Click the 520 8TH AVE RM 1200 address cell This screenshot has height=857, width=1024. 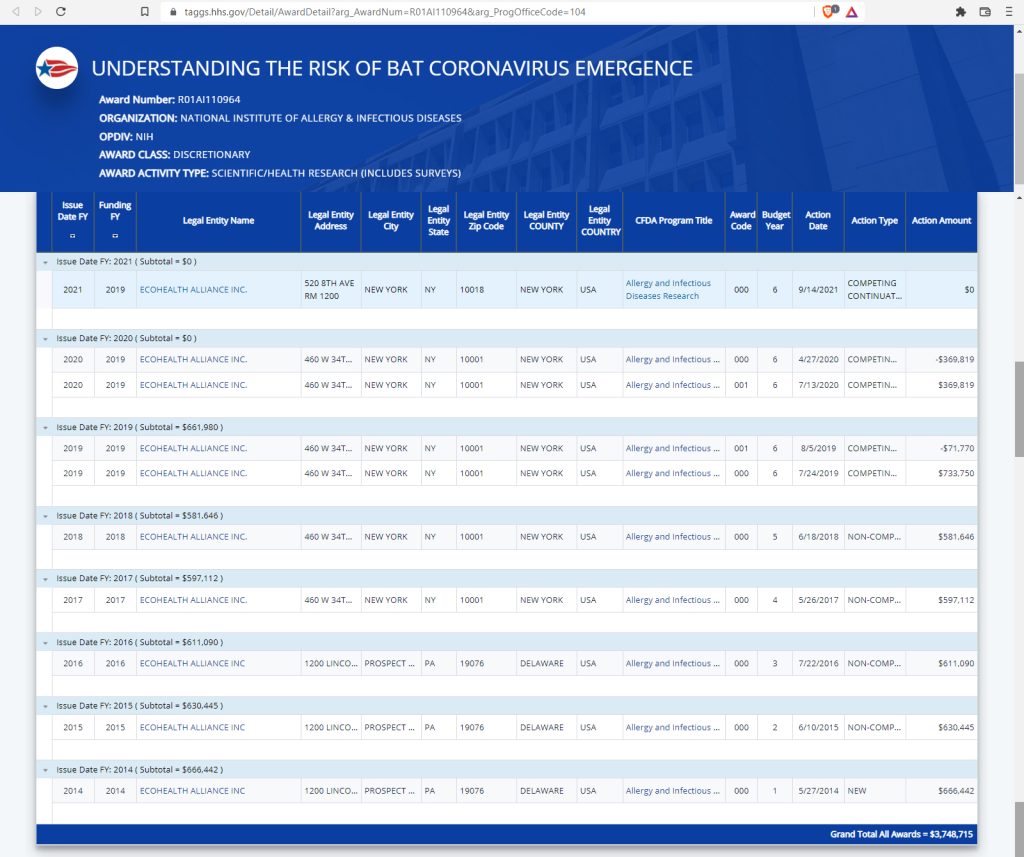(x=330, y=289)
